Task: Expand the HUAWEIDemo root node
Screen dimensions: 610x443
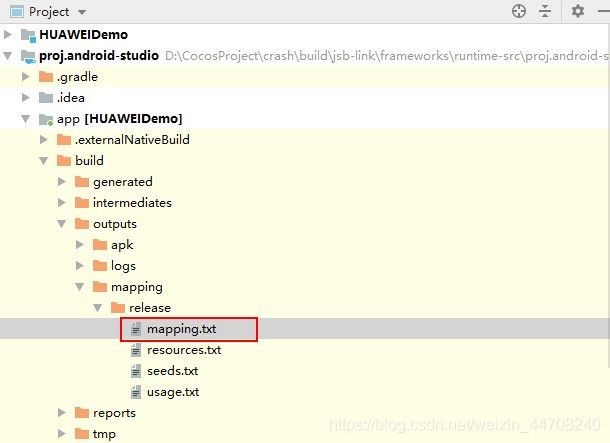Action: (7, 34)
